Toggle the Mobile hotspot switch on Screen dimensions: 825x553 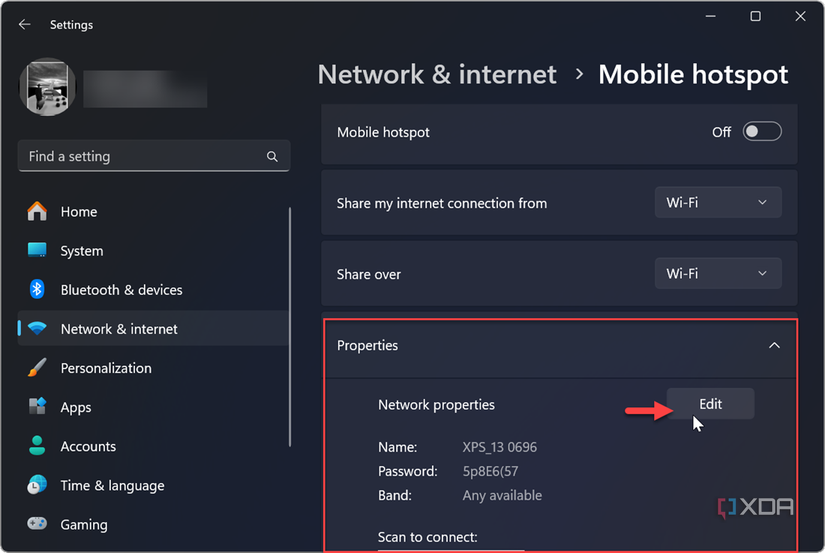(761, 132)
